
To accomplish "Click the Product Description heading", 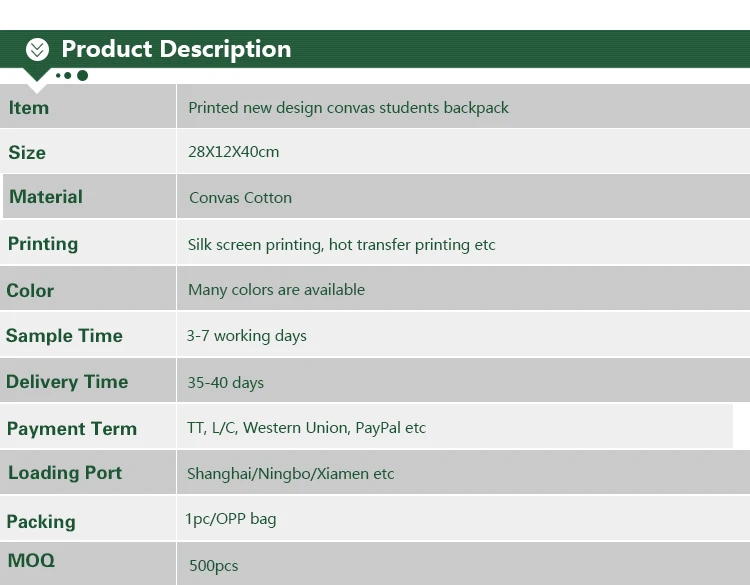I will coord(176,49).
